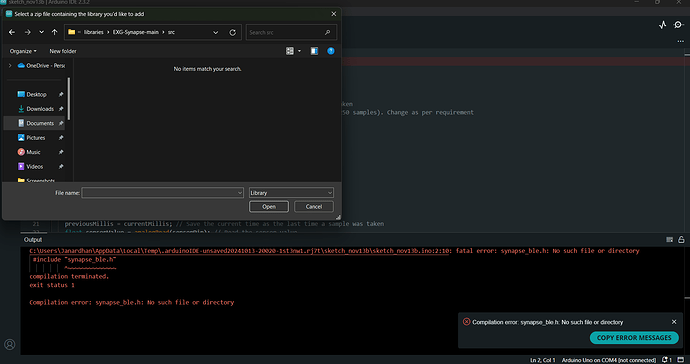Refresh the src folder listing

[x=232, y=32]
